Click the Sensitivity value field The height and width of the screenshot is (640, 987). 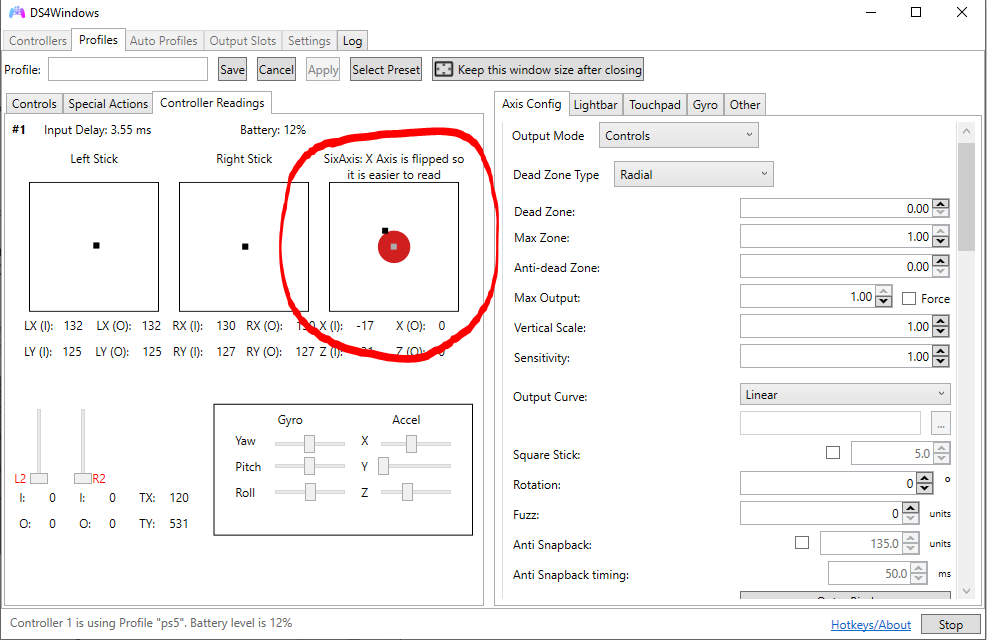(x=836, y=357)
